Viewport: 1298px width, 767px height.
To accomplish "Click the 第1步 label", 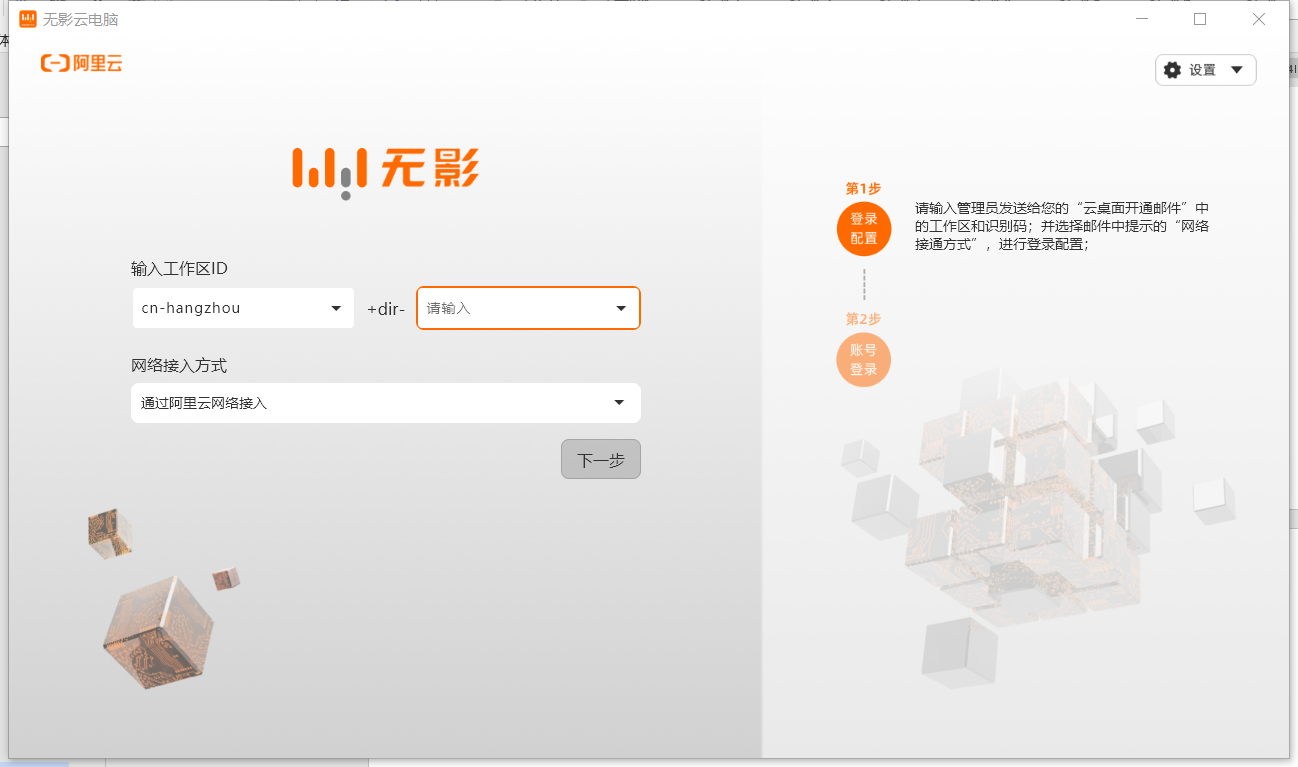I will coord(863,188).
